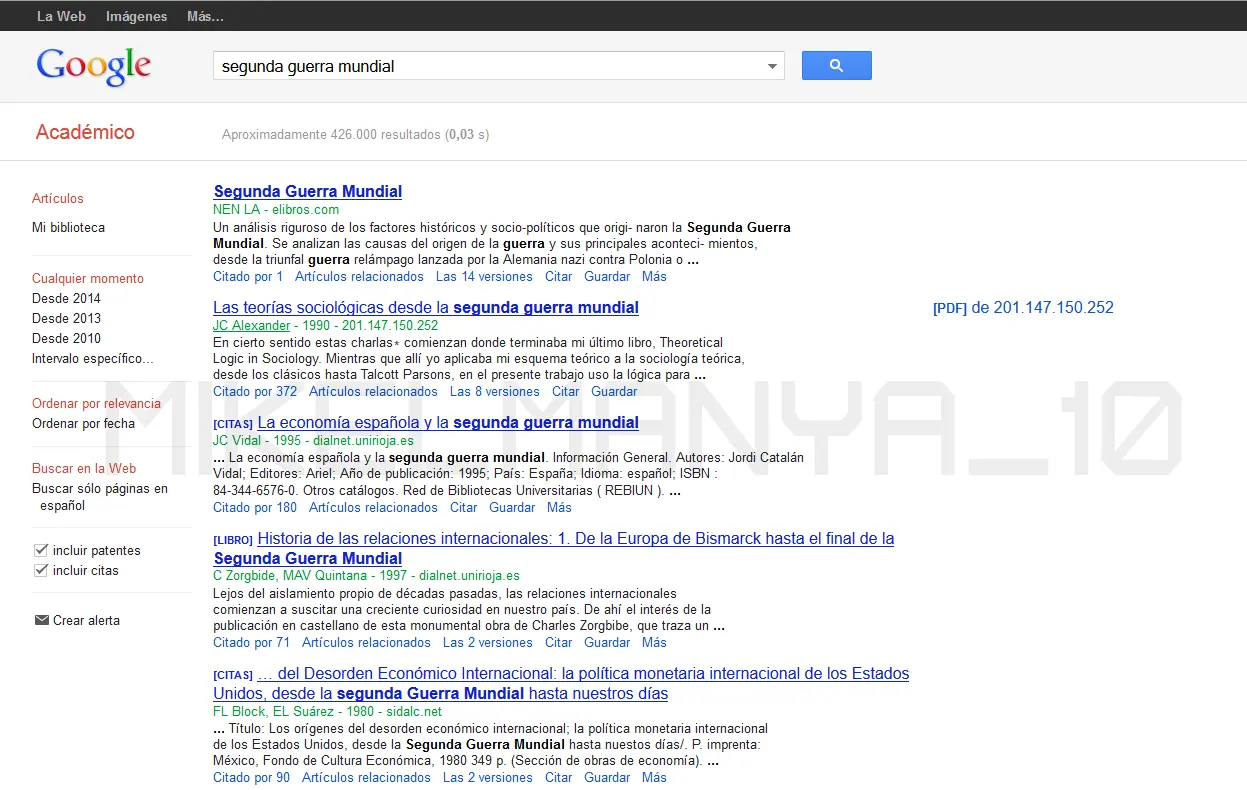Viewport: 1247px width, 790px height.
Task: Click "Citar" under JC Vidal result
Action: click(464, 507)
